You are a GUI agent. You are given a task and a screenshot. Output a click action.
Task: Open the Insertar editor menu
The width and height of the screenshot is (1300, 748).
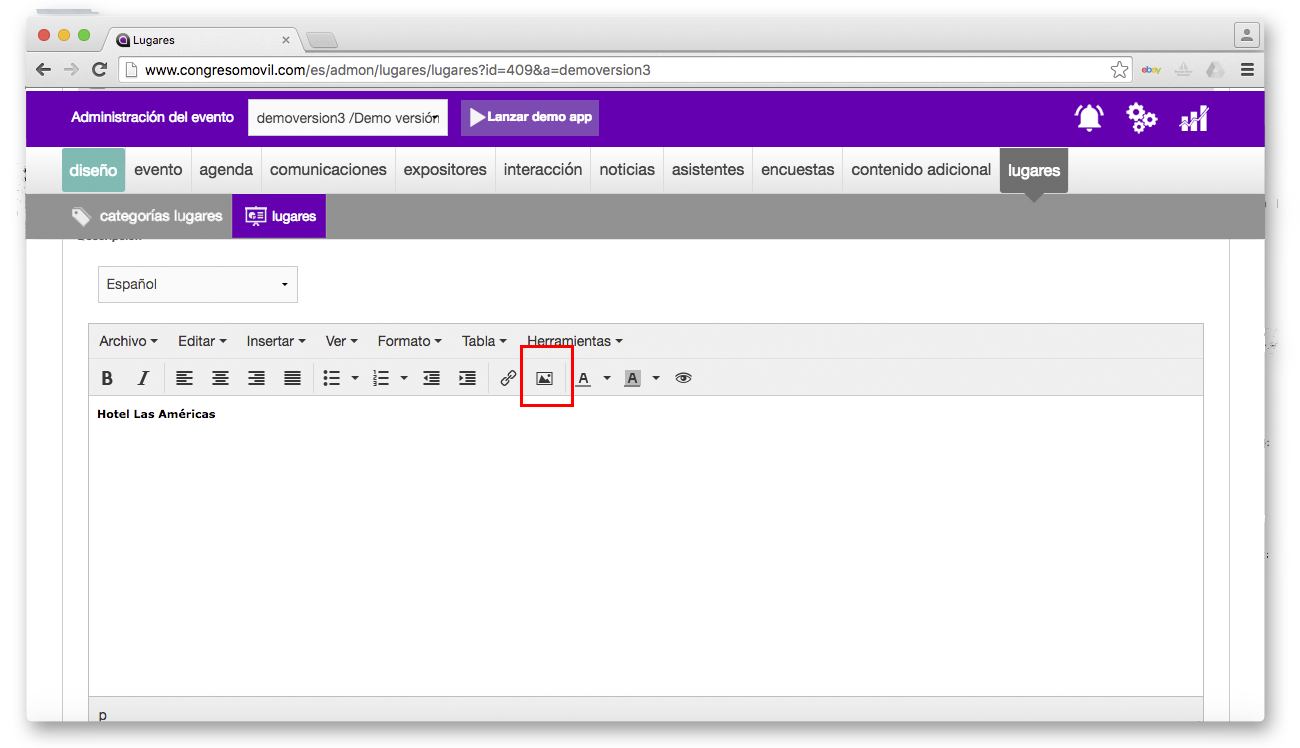[276, 341]
